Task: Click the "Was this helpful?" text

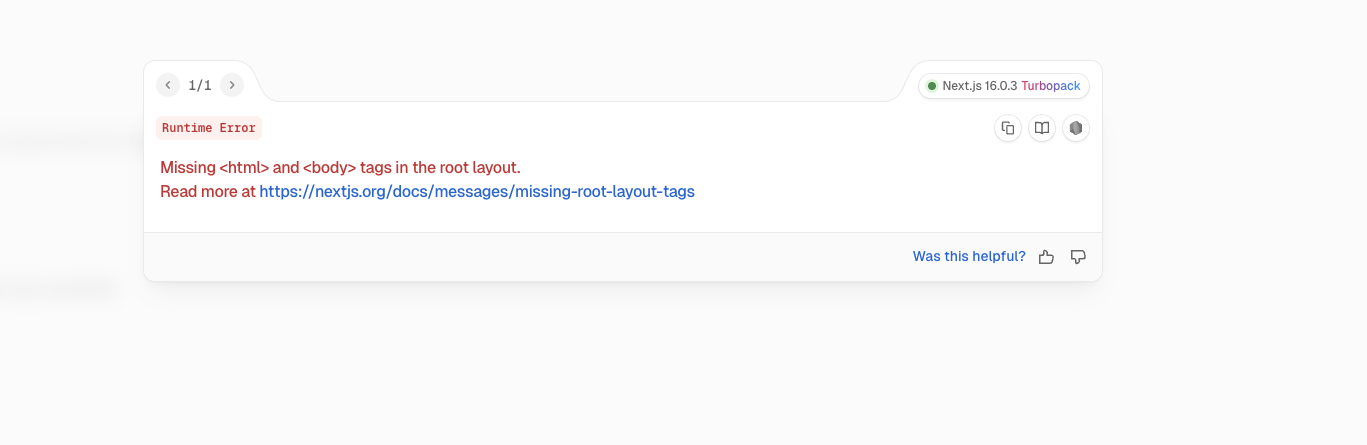Action: (969, 257)
